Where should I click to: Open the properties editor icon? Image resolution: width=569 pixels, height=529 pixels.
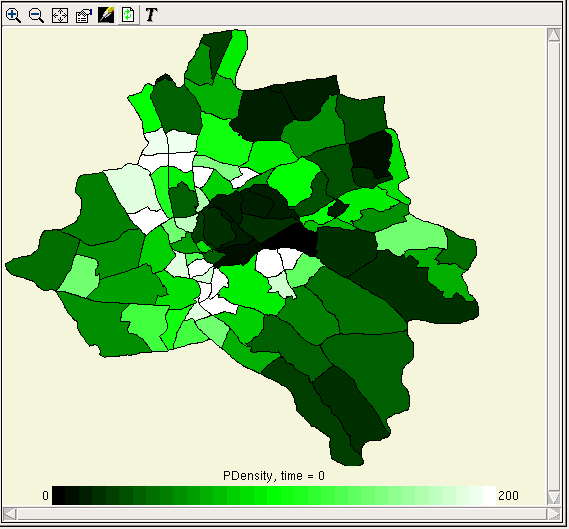coord(83,15)
